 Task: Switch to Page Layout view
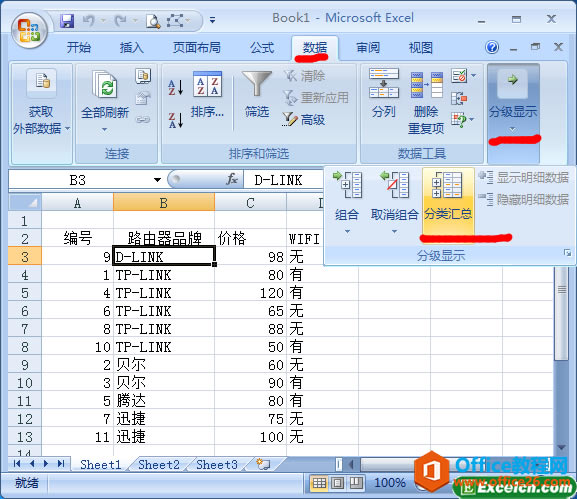(x=337, y=482)
